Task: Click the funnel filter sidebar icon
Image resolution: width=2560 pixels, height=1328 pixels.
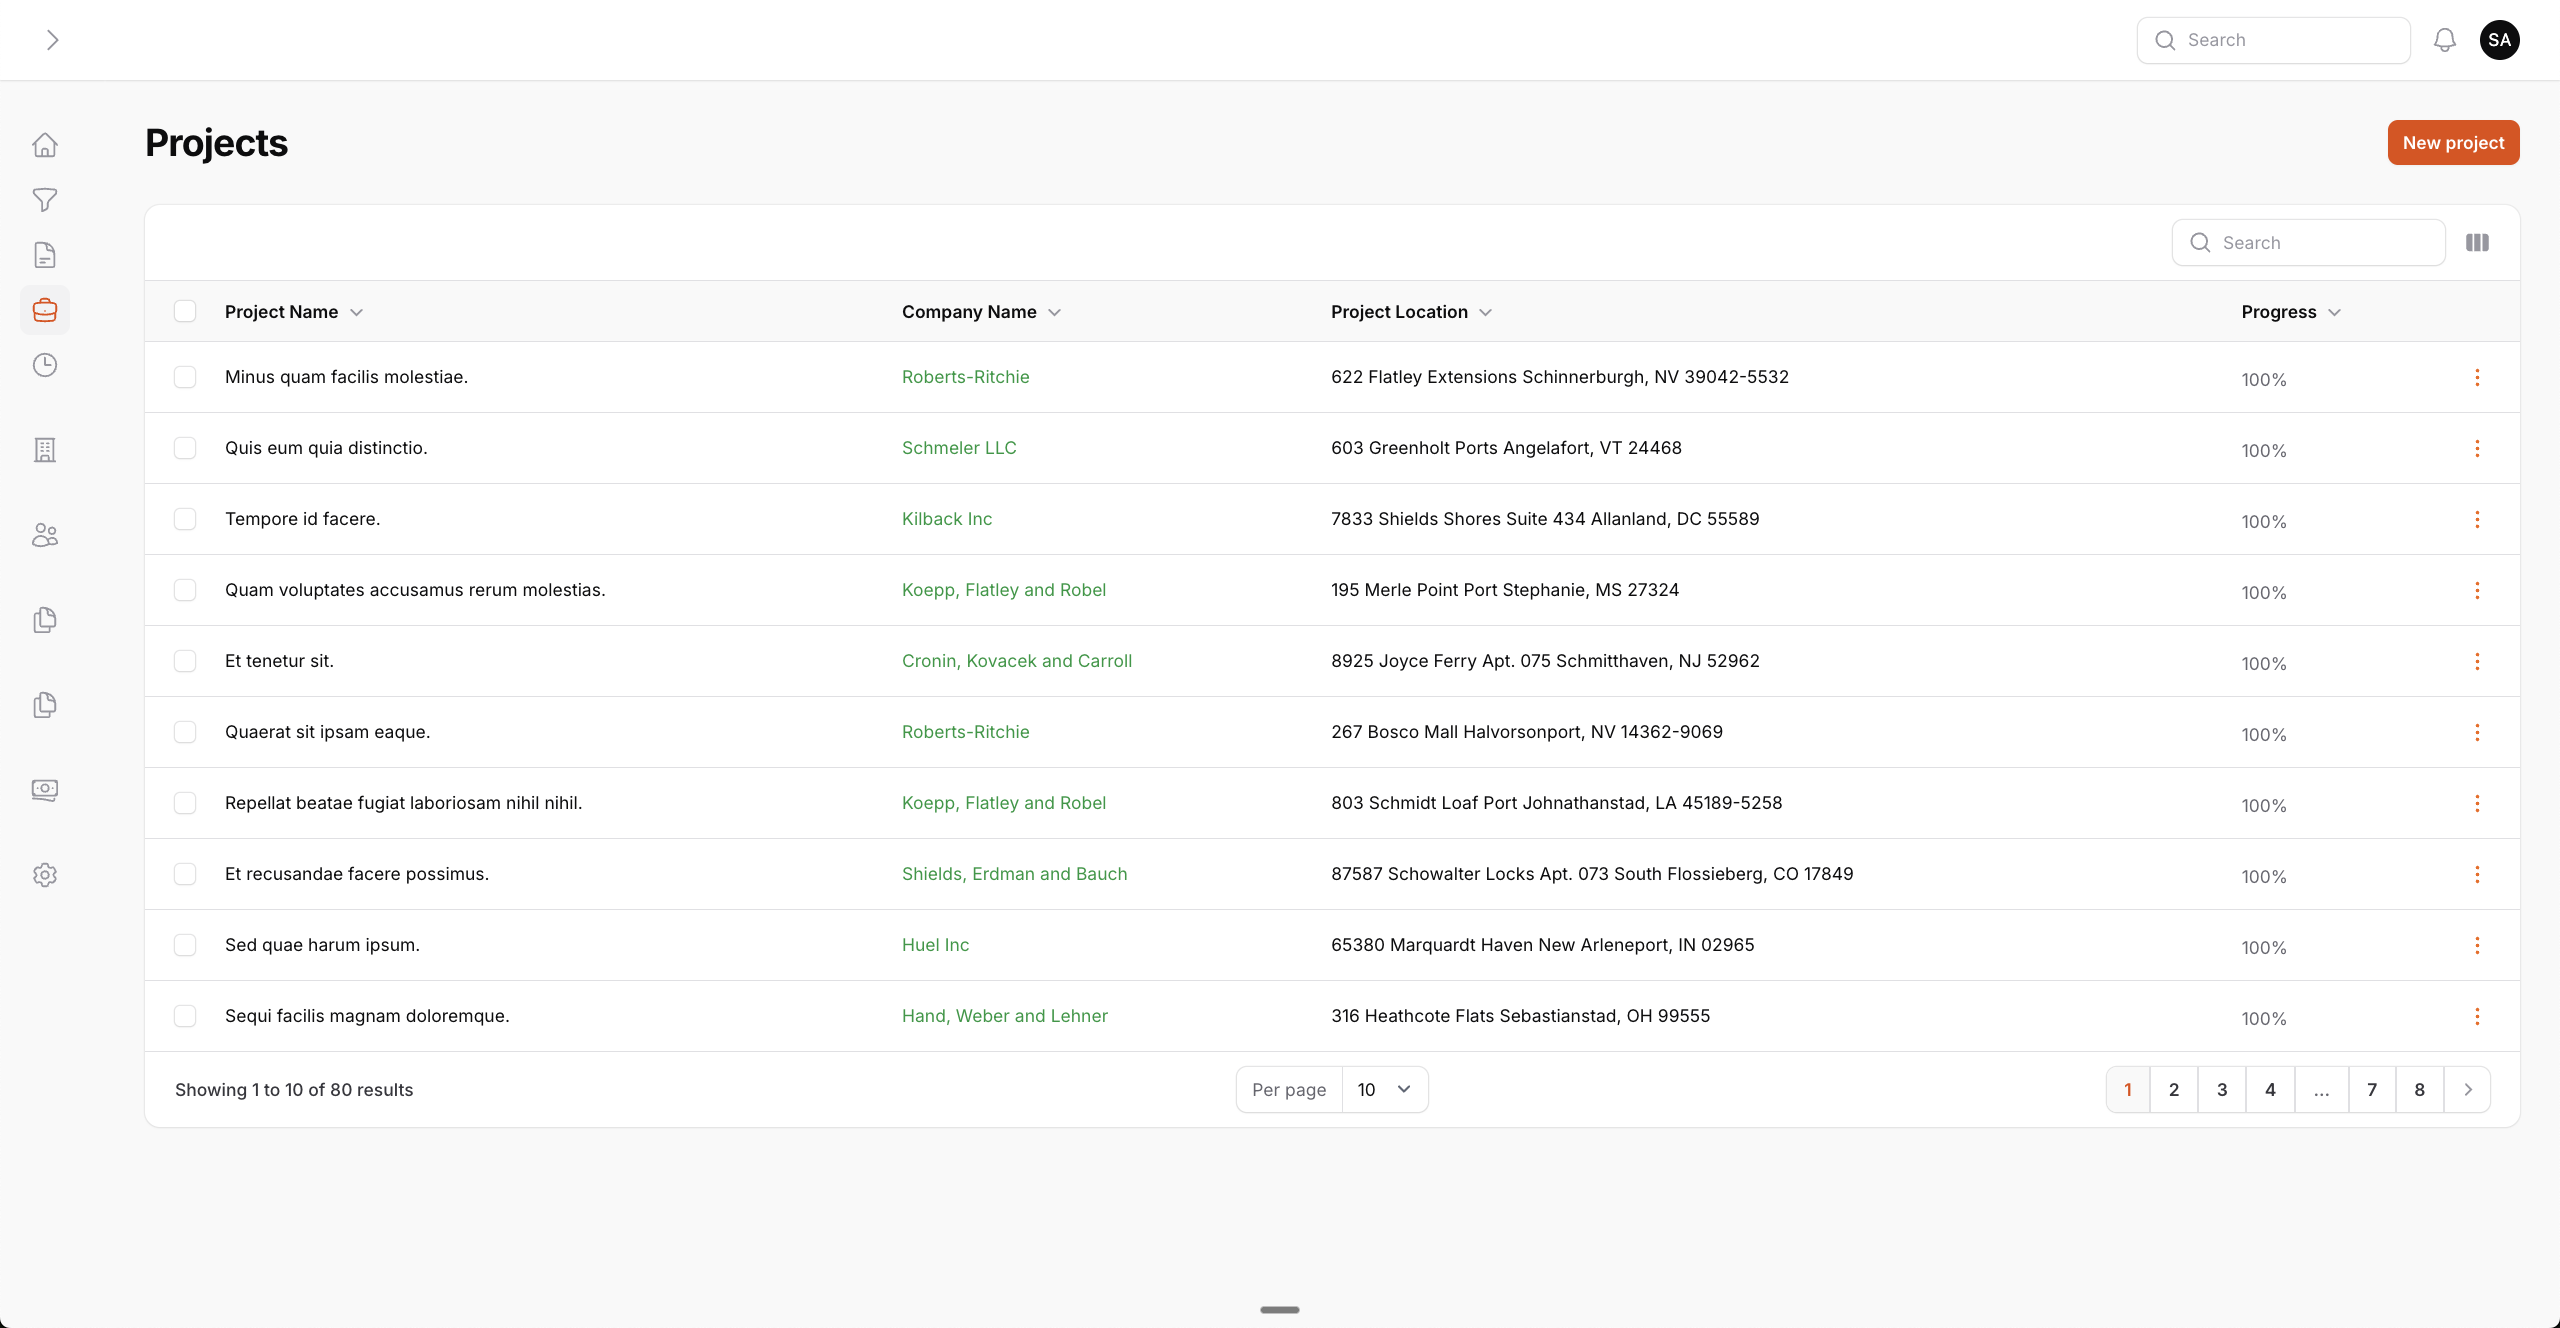Action: [x=45, y=200]
